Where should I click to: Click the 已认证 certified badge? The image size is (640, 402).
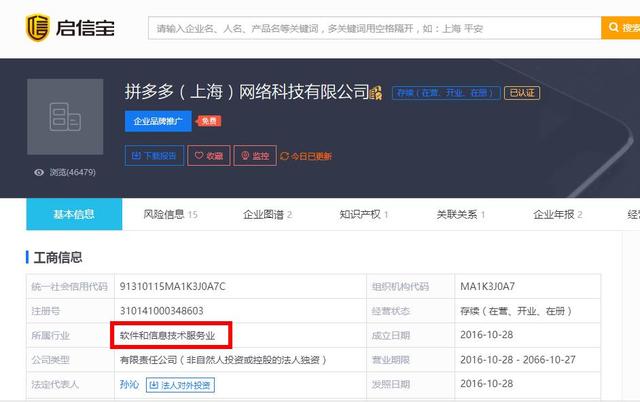click(x=522, y=93)
